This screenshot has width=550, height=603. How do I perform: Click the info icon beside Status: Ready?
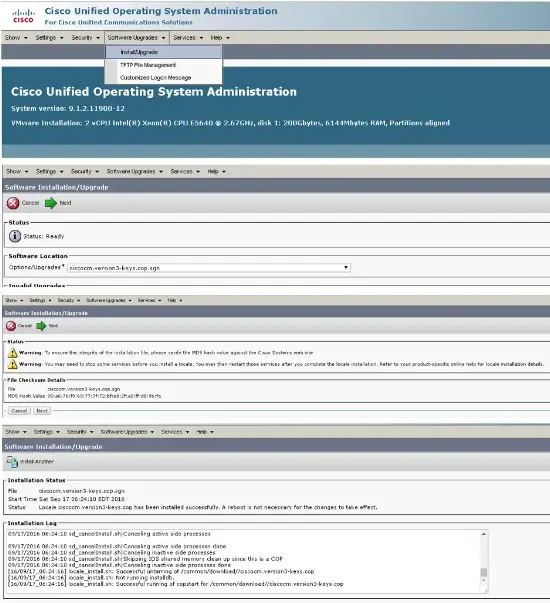click(x=15, y=236)
